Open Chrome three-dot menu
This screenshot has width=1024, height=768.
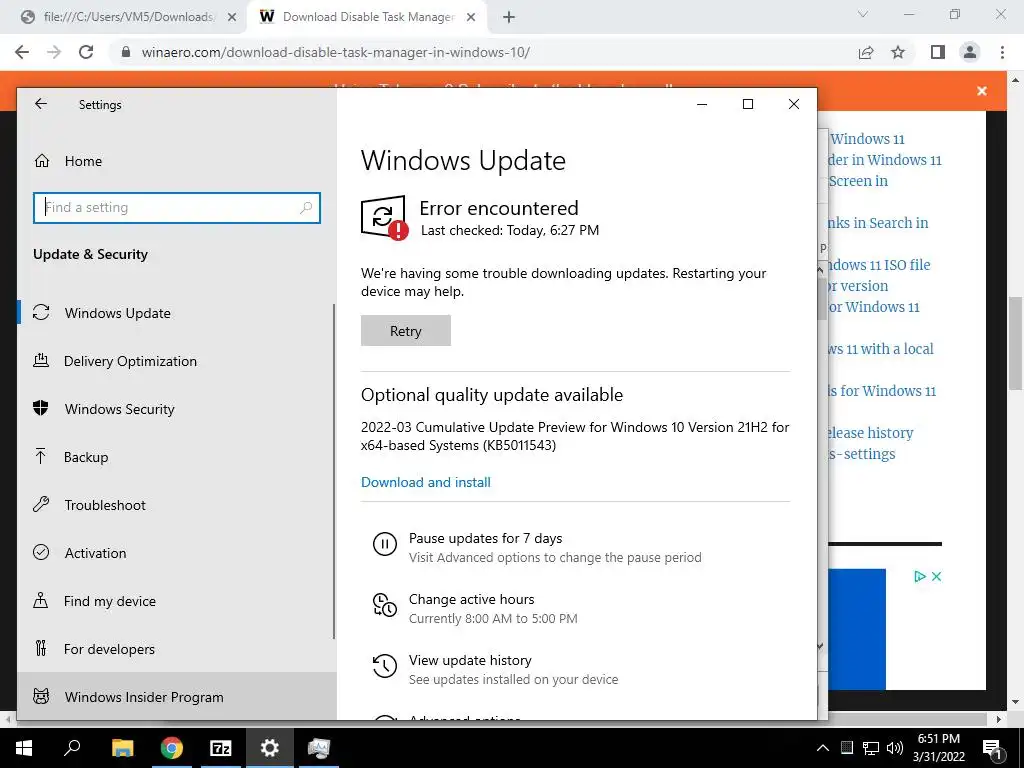pyautogui.click(x=1002, y=52)
